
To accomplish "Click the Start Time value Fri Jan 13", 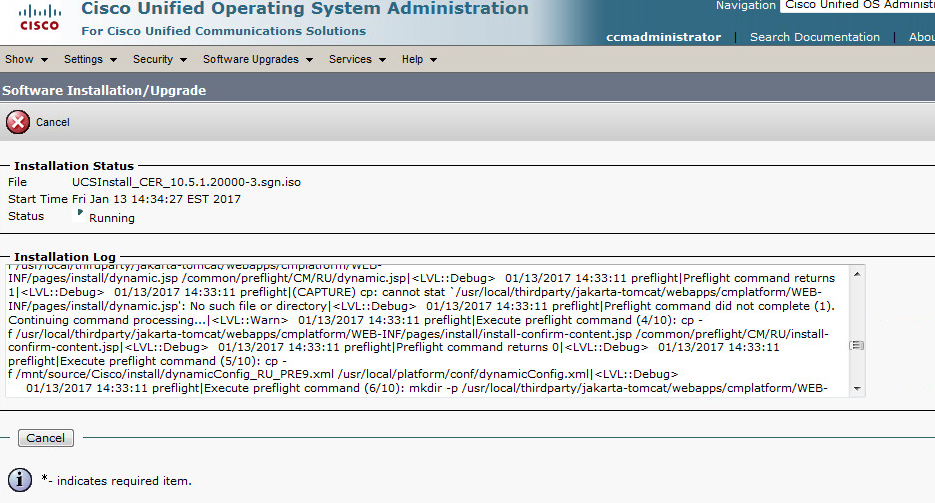I will (156, 199).
